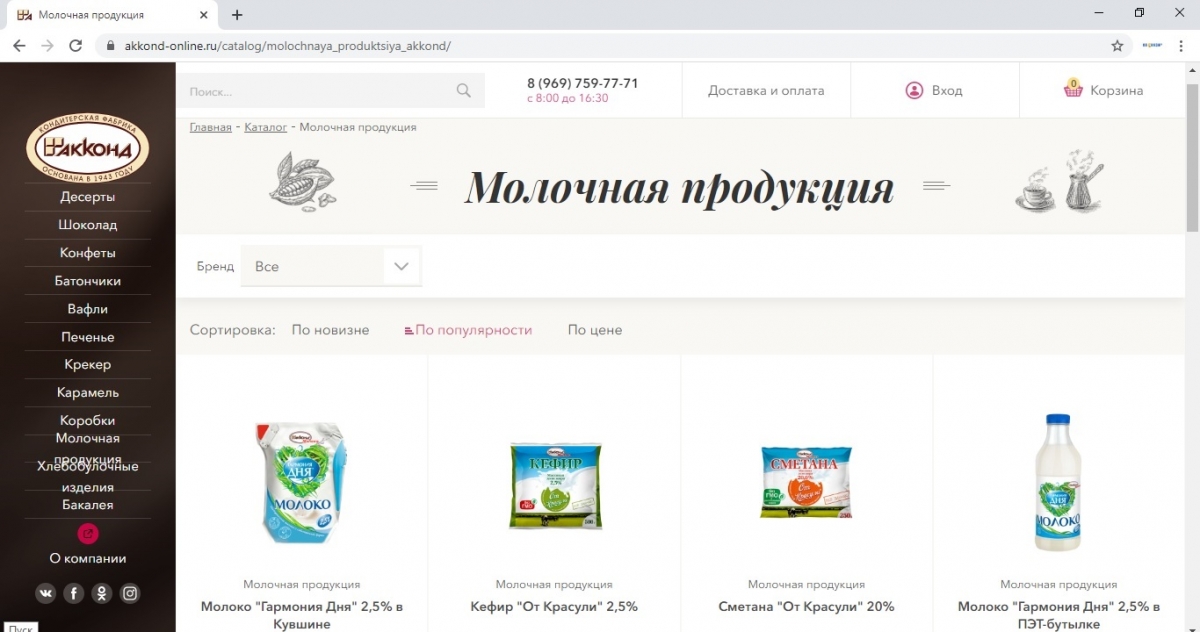1200x632 pixels.
Task: Open the VK social page icon
Action: point(46,593)
